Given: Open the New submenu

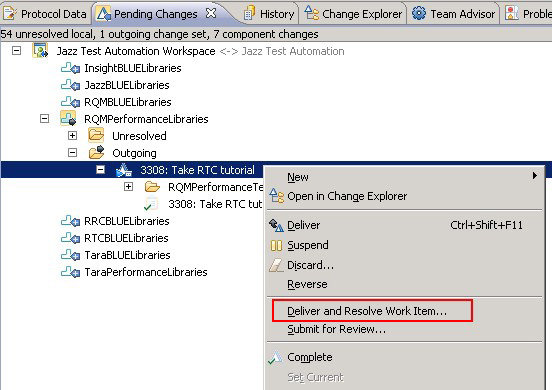Looking at the screenshot, I should tap(404, 177).
